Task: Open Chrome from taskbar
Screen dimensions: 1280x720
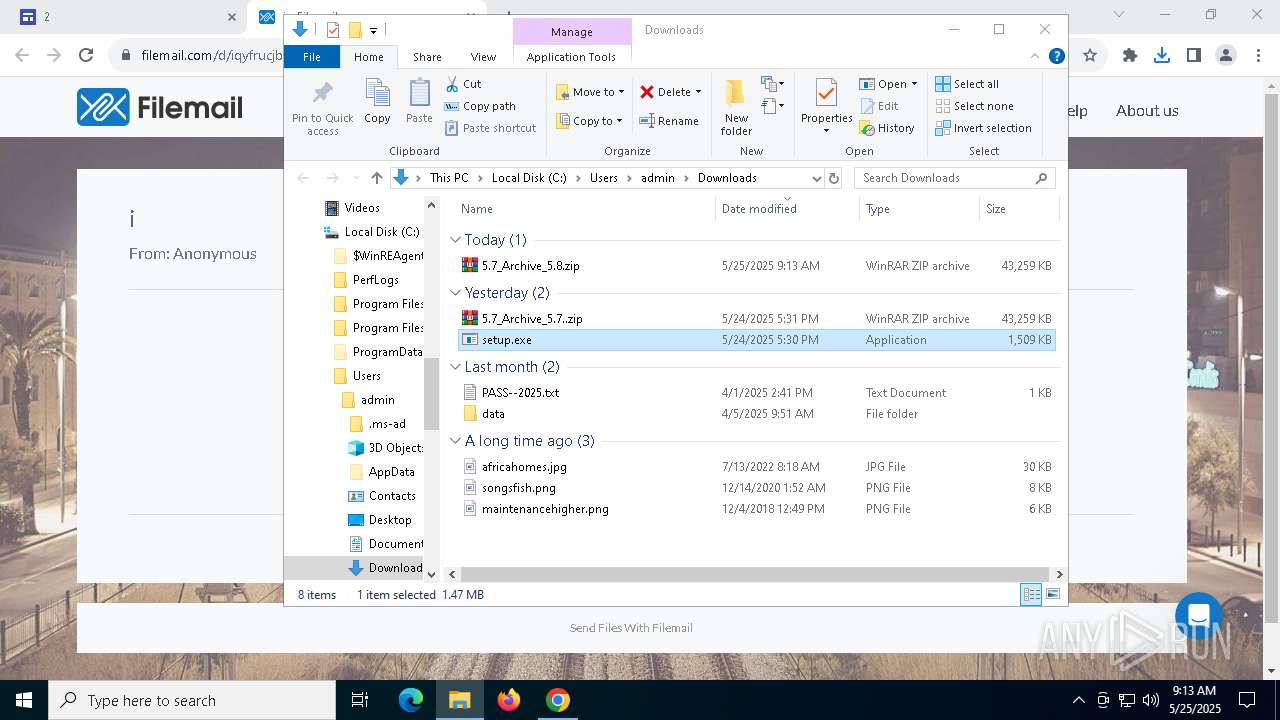Action: click(x=558, y=700)
